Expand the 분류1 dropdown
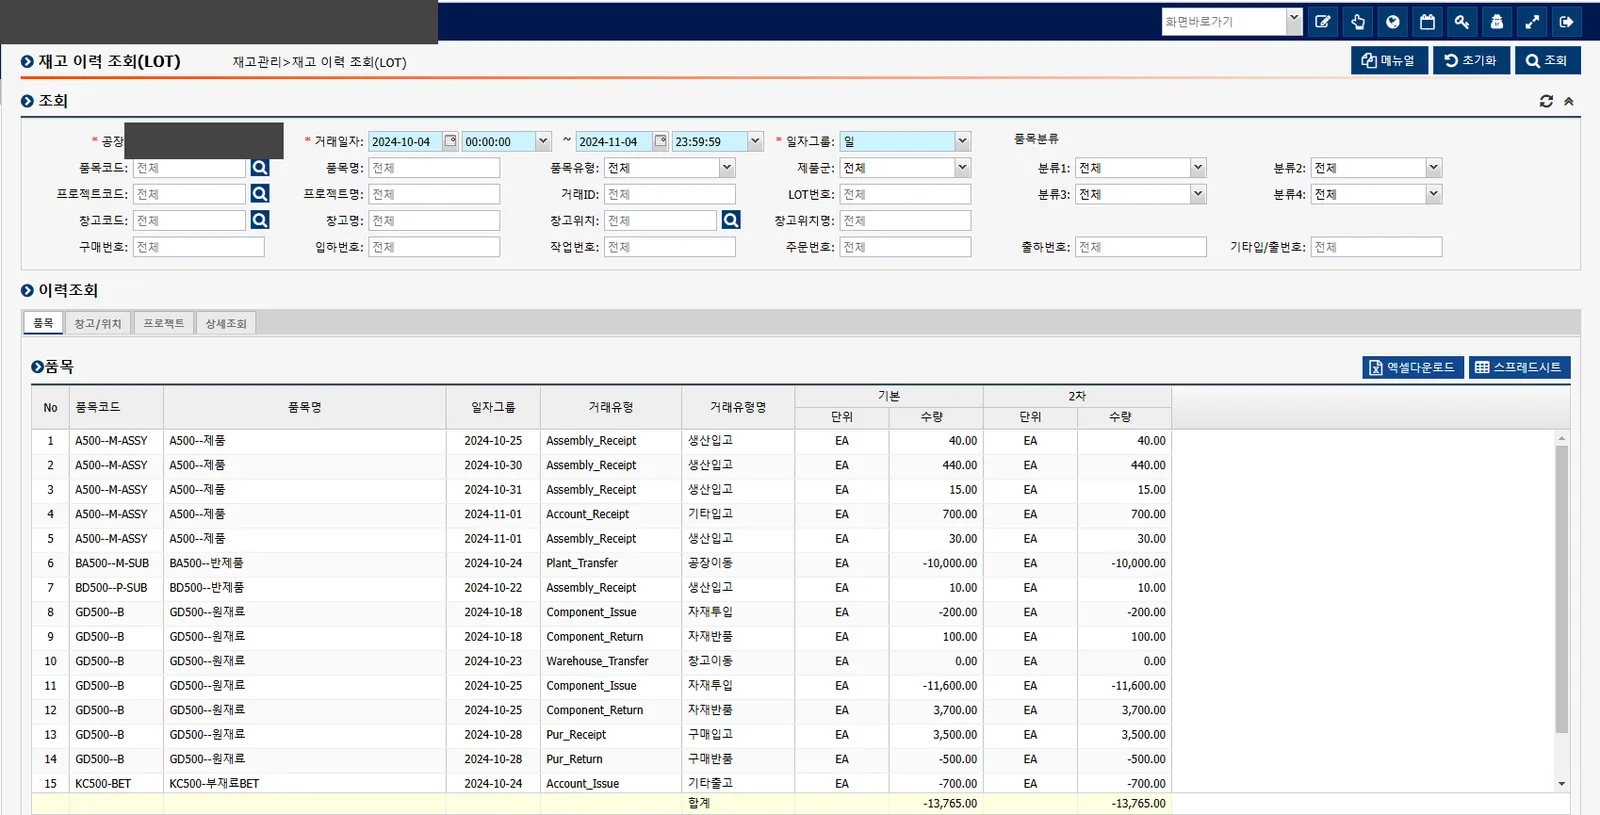 (1198, 168)
